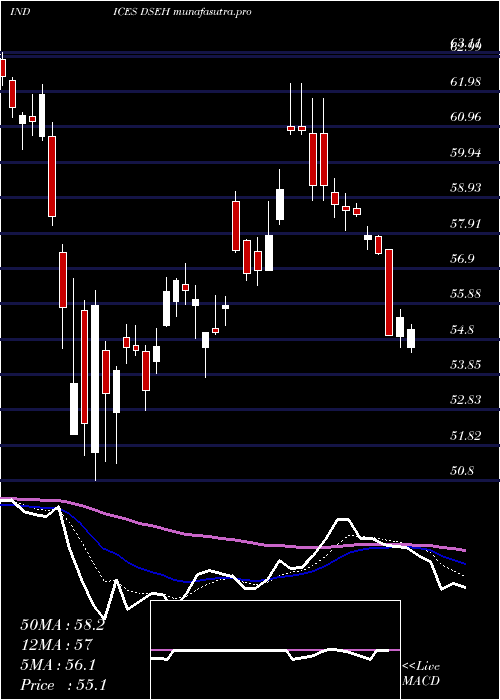Click inside the Live MACD inset chart

[x=275, y=650]
